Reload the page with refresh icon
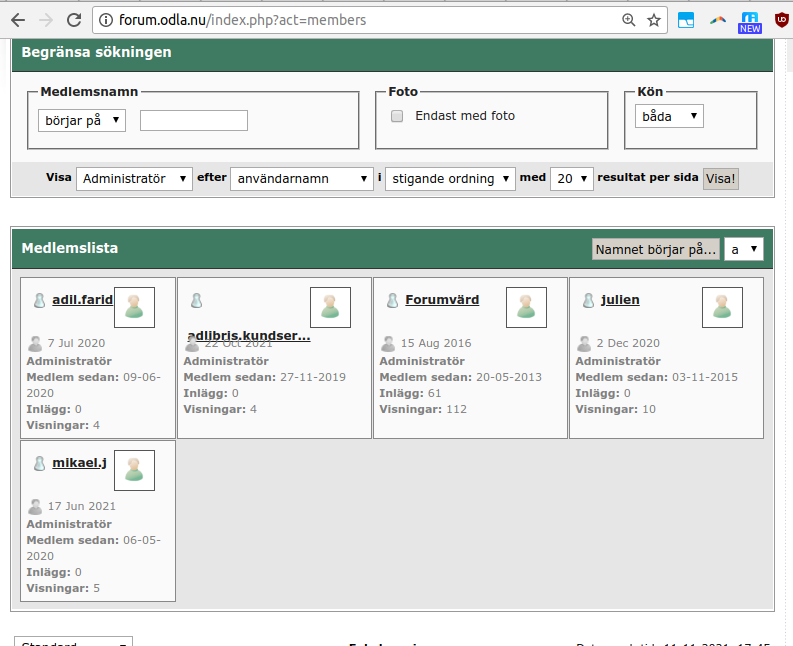Image resolution: width=793 pixels, height=646 pixels. 73,20
